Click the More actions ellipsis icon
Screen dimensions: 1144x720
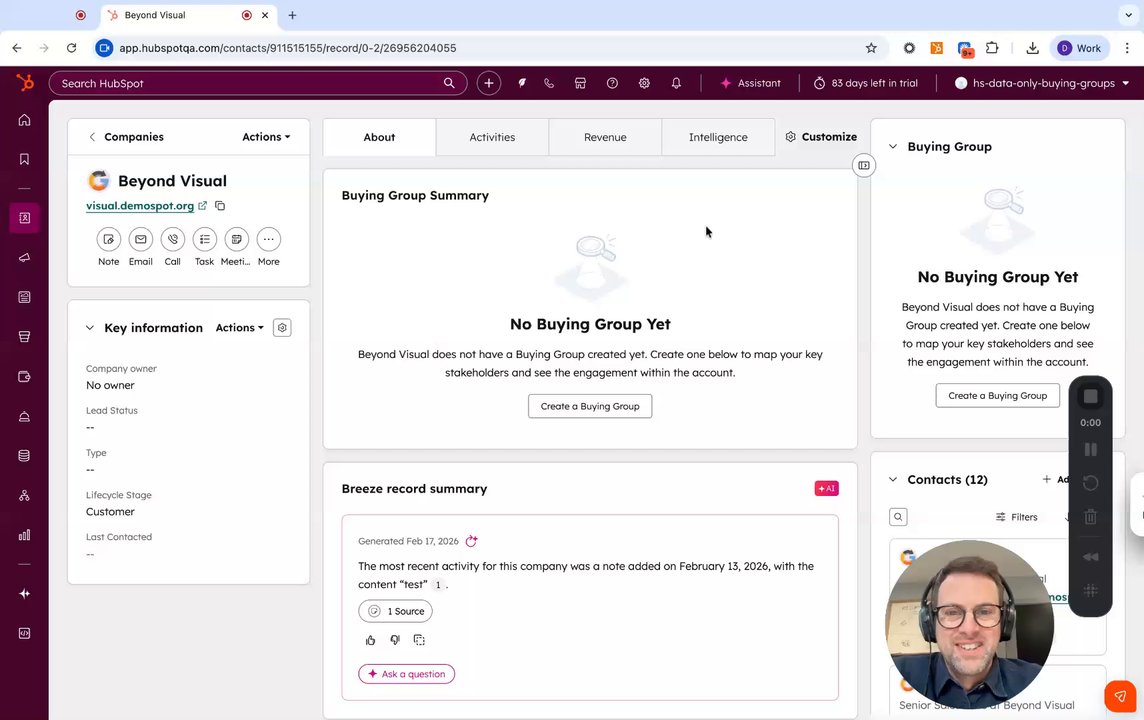click(268, 239)
